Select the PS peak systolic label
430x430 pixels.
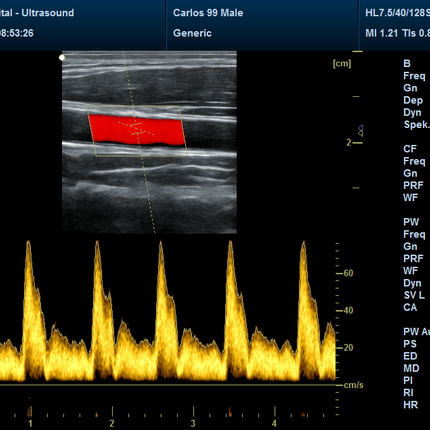(410, 344)
